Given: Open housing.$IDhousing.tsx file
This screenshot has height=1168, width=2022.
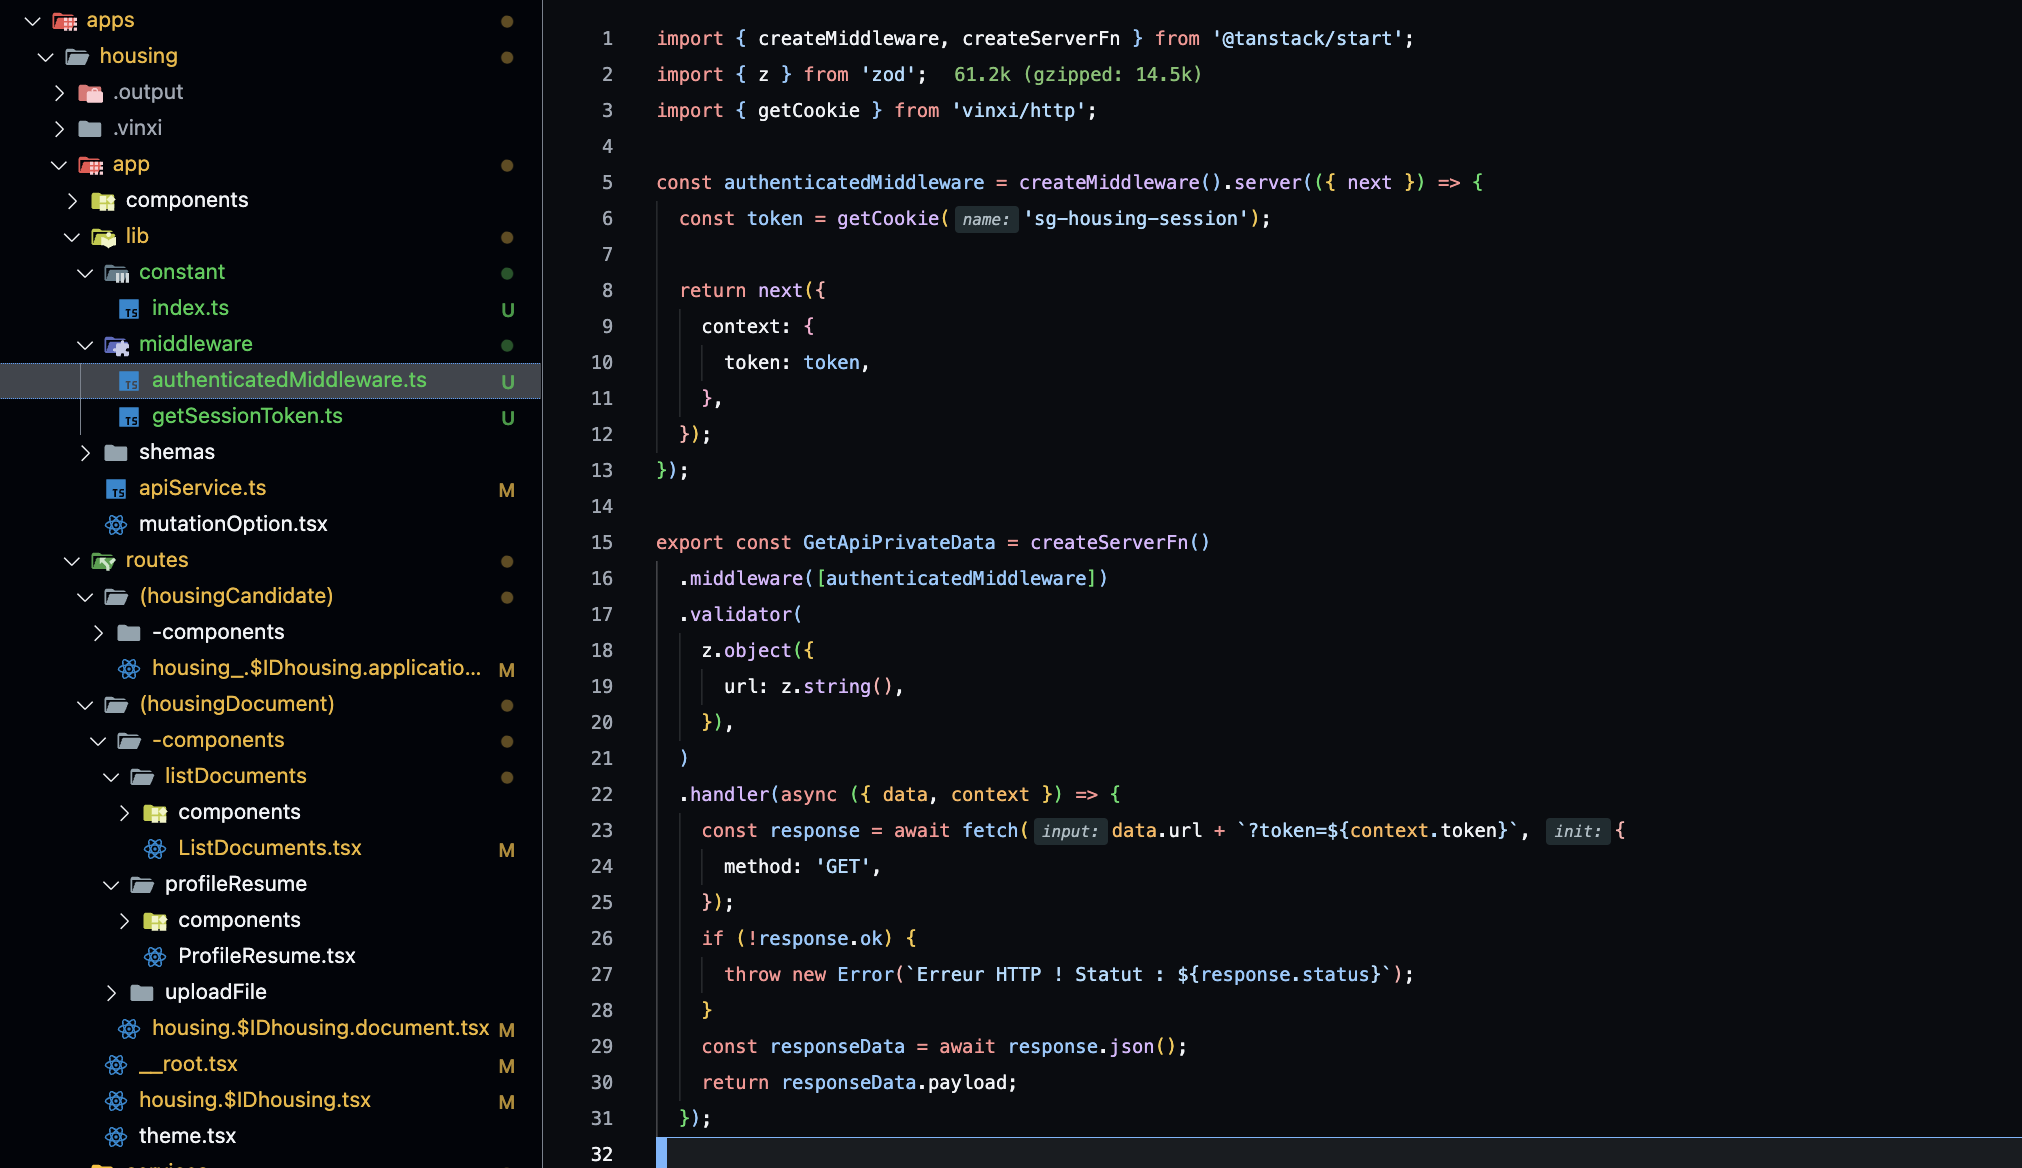Looking at the screenshot, I should (255, 1100).
